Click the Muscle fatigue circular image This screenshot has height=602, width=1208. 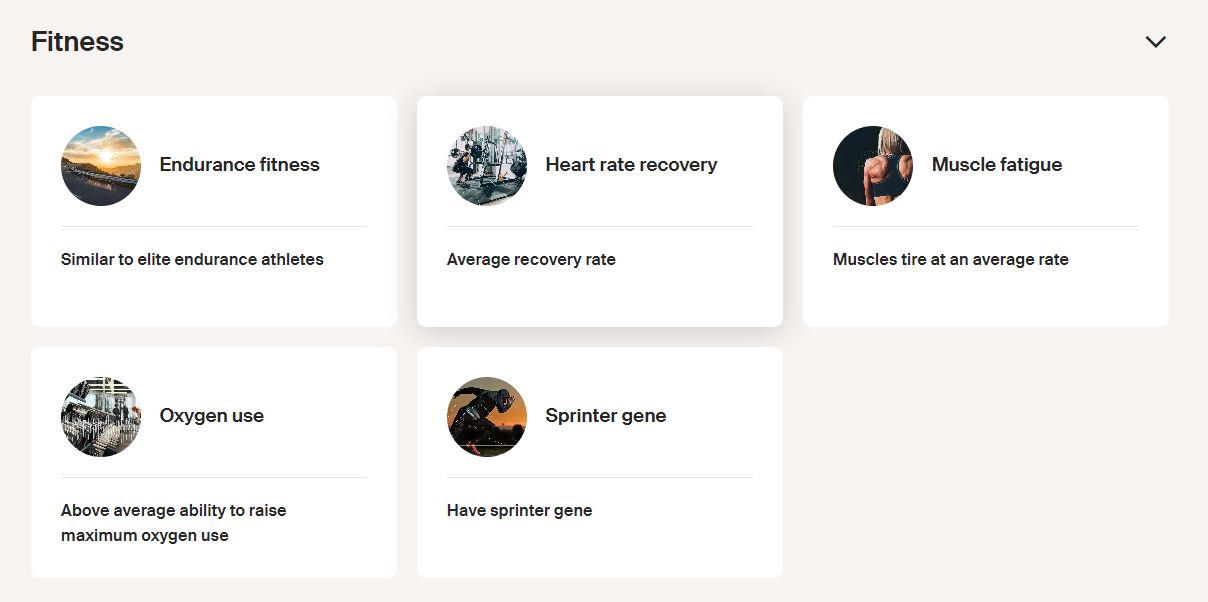point(873,166)
